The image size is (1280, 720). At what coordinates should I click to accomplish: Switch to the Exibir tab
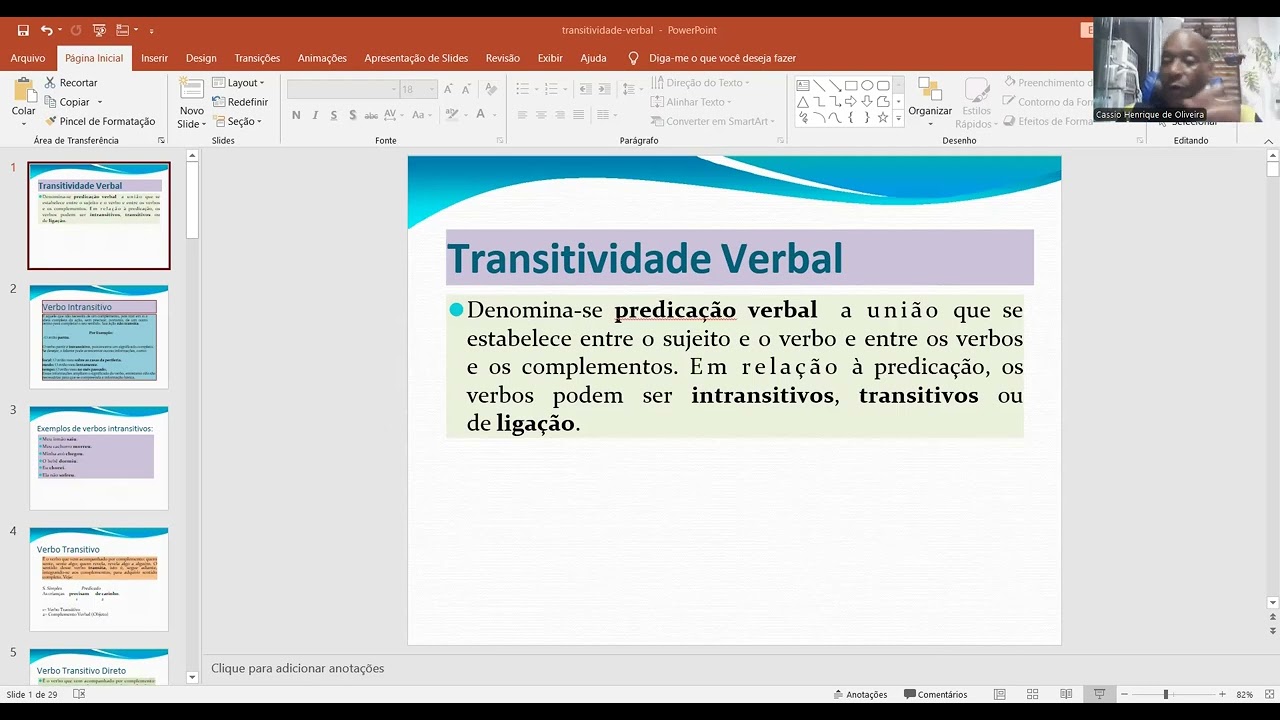click(x=550, y=58)
